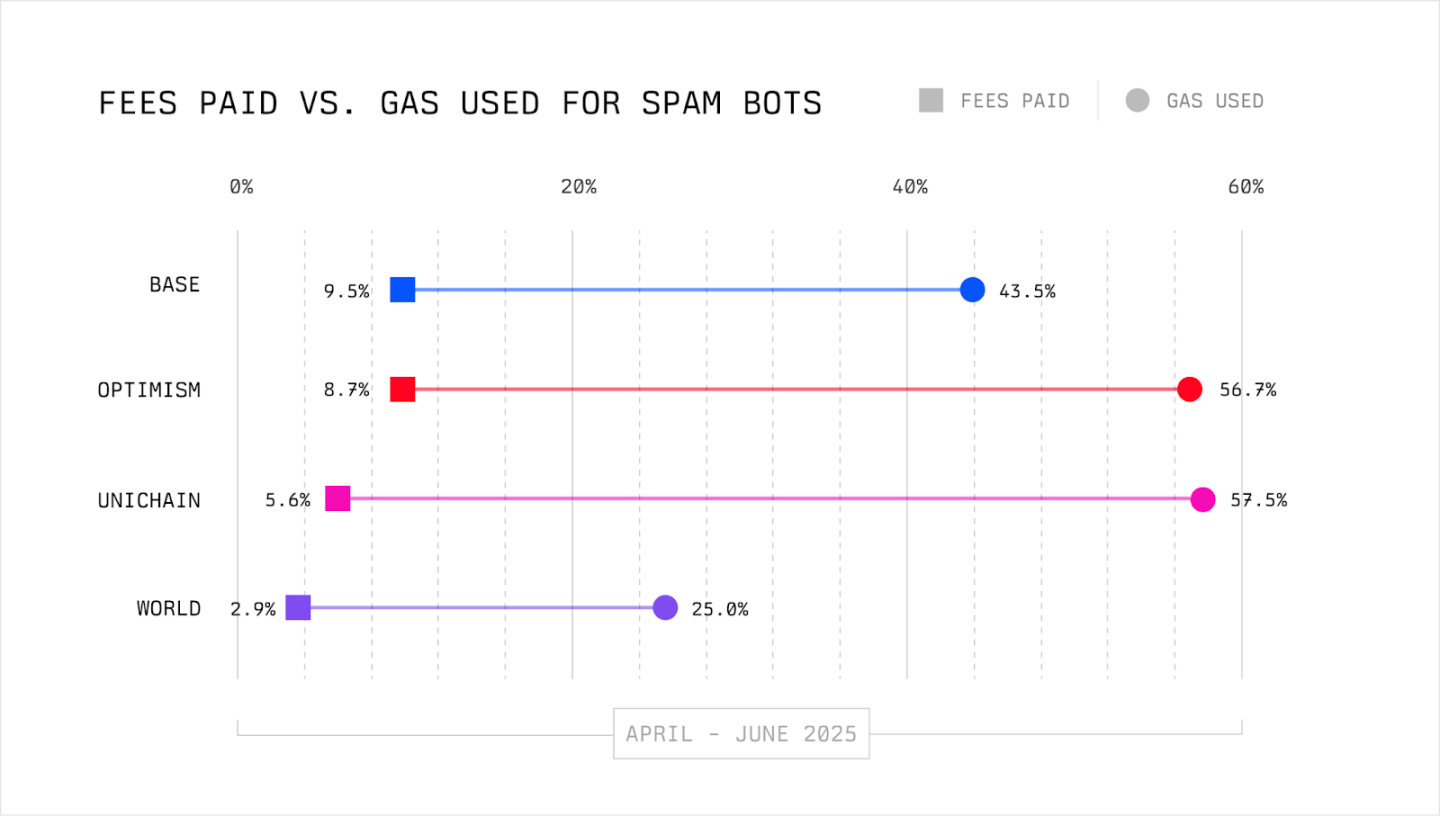Click the WORLD row label
Image resolution: width=1440 pixels, height=816 pixels.
coord(169,608)
